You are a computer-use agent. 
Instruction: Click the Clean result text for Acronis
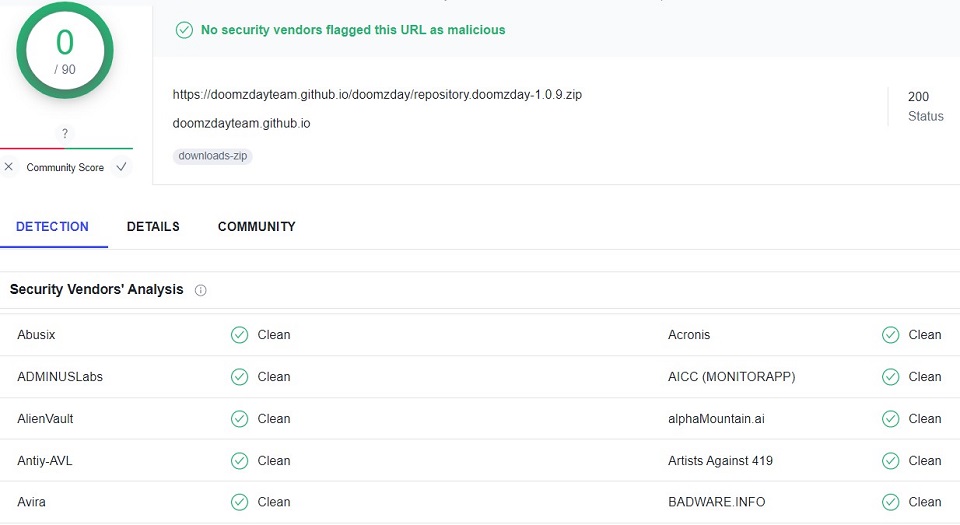tap(924, 335)
